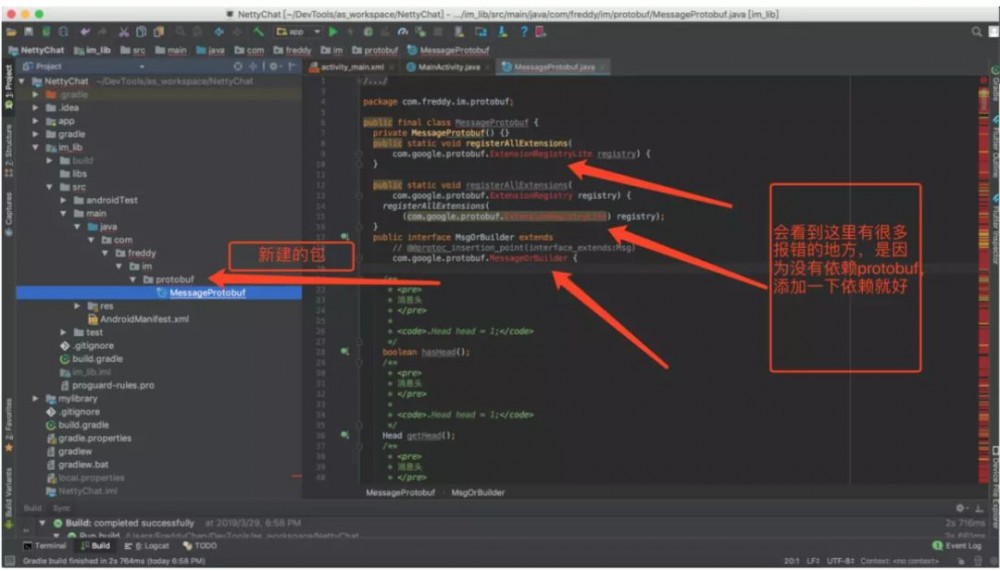
Task: Switch to activity_main.xml editor tab
Action: [x=352, y=66]
